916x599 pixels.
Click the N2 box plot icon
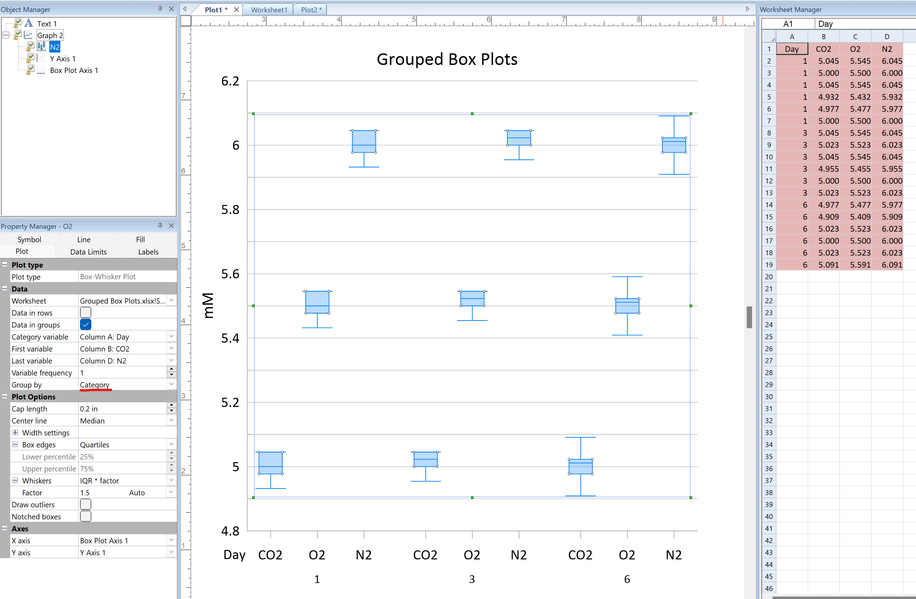point(41,47)
